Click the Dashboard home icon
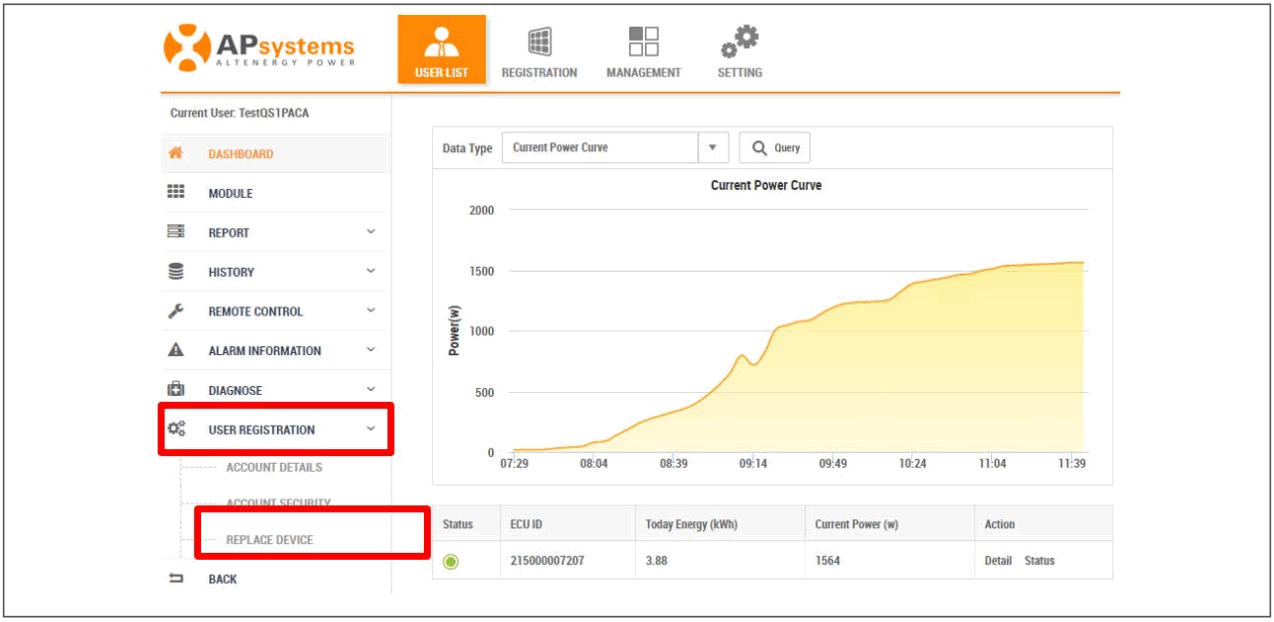1274x622 pixels. pyautogui.click(x=176, y=153)
